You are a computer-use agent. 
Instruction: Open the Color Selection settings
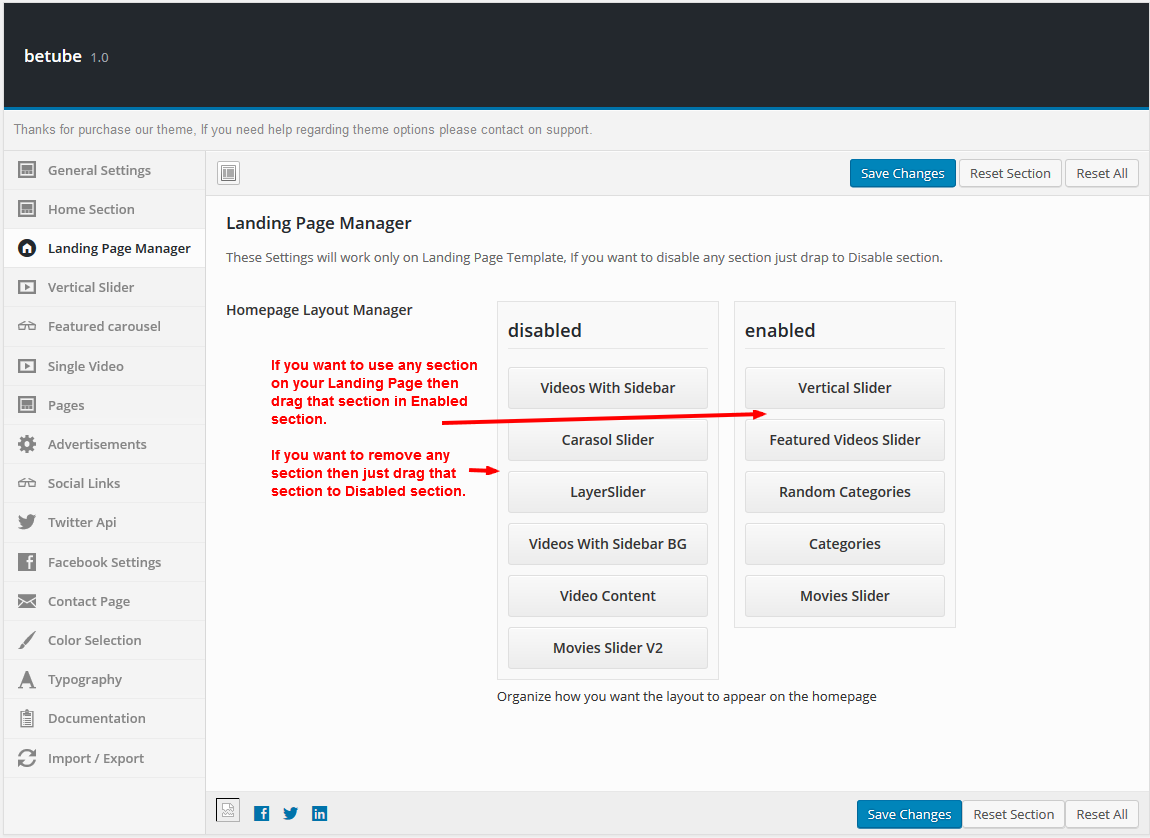point(95,640)
